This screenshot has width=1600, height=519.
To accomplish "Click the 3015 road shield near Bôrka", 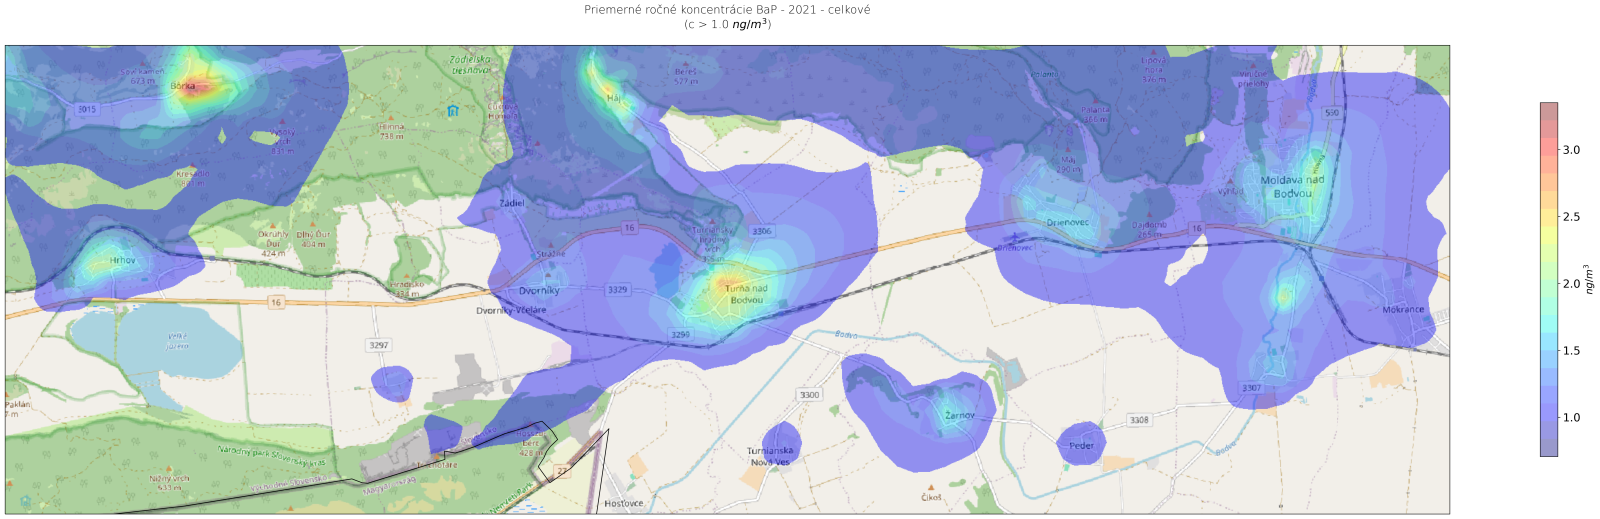I will pos(87,109).
